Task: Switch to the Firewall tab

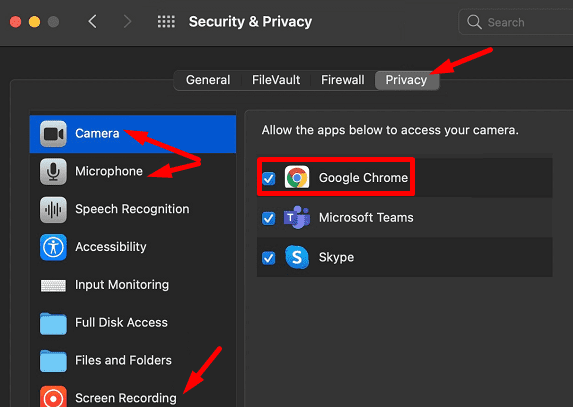Action: 342,80
